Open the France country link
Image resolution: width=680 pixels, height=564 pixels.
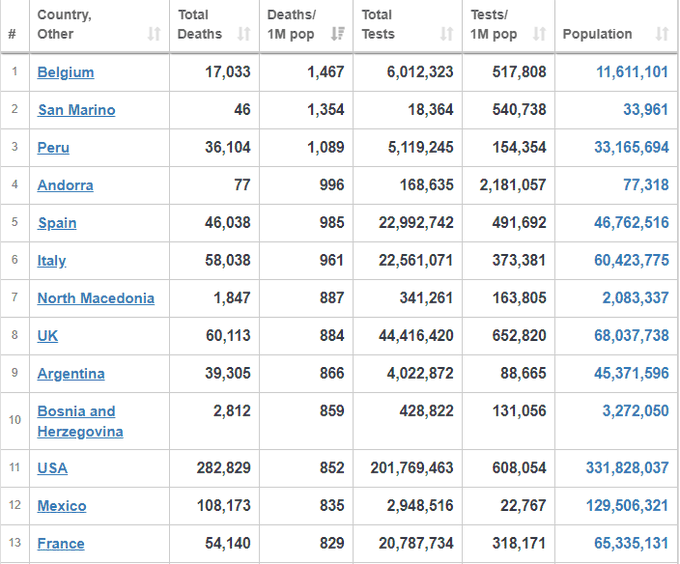[61, 544]
